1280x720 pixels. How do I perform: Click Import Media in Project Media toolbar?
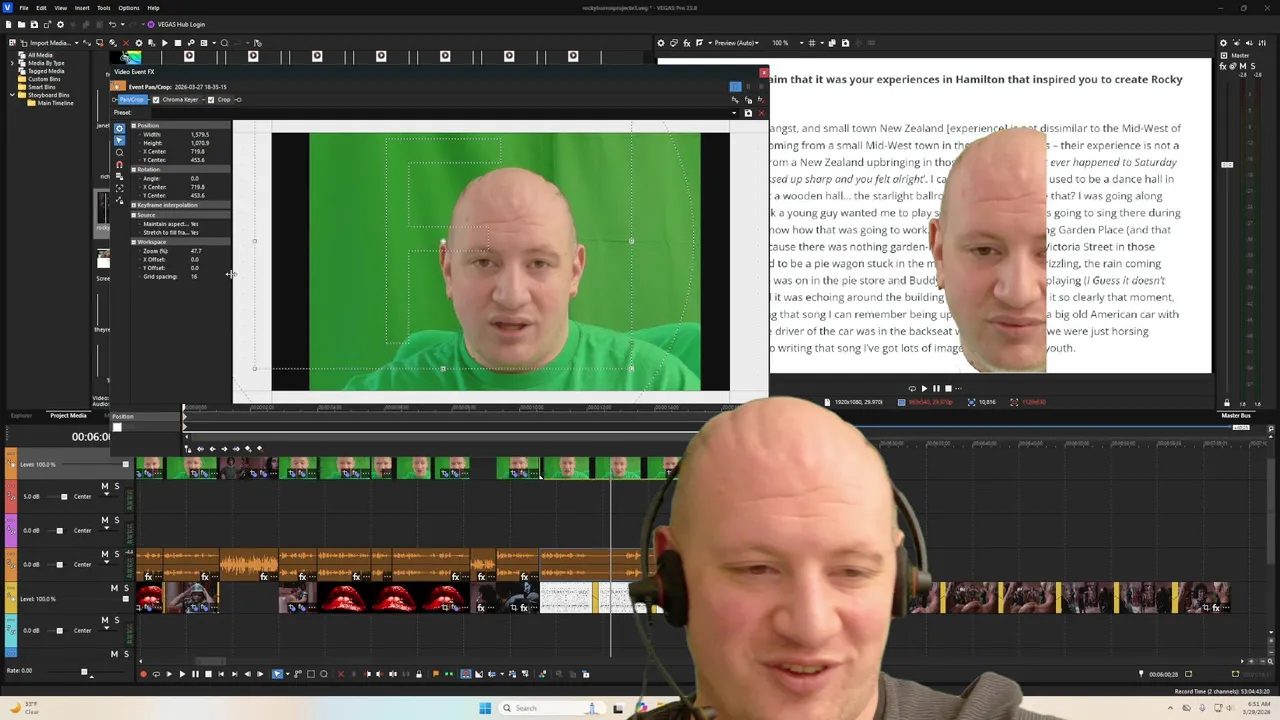pos(47,43)
